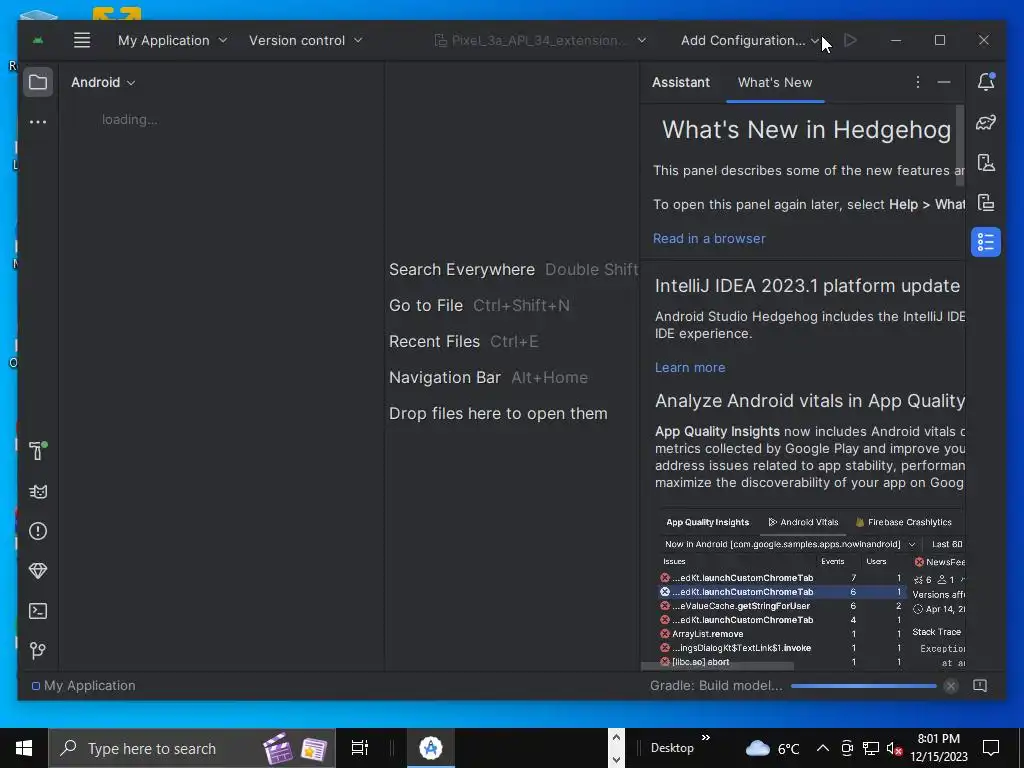Hide the Assistant panel
The height and width of the screenshot is (768, 1024).
pyautogui.click(x=944, y=82)
